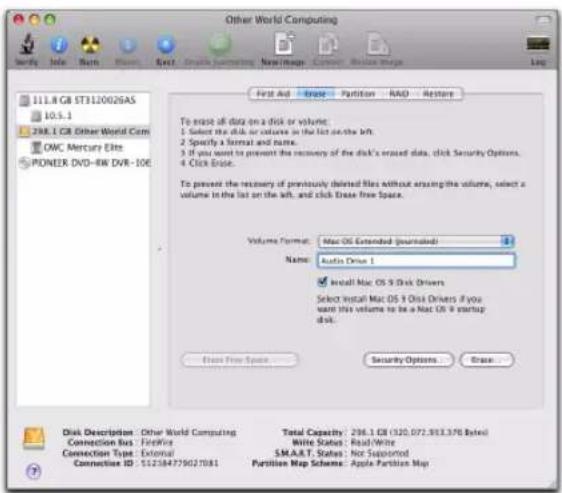562x493 pixels.
Task: Switch to the Restore tab
Action: point(438,94)
